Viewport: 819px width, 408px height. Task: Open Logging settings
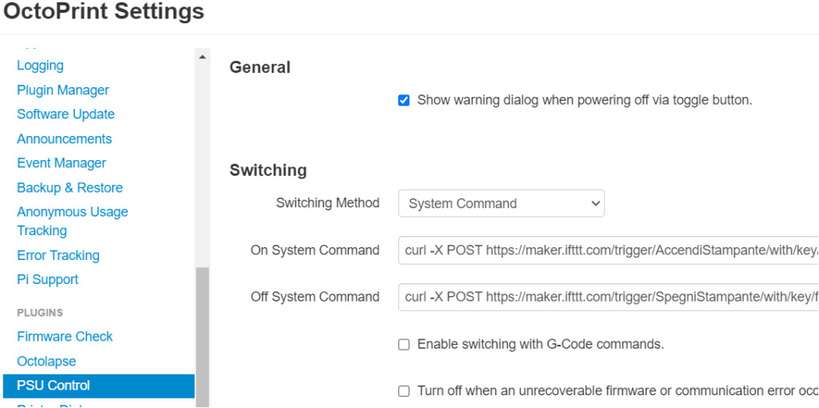click(x=40, y=66)
